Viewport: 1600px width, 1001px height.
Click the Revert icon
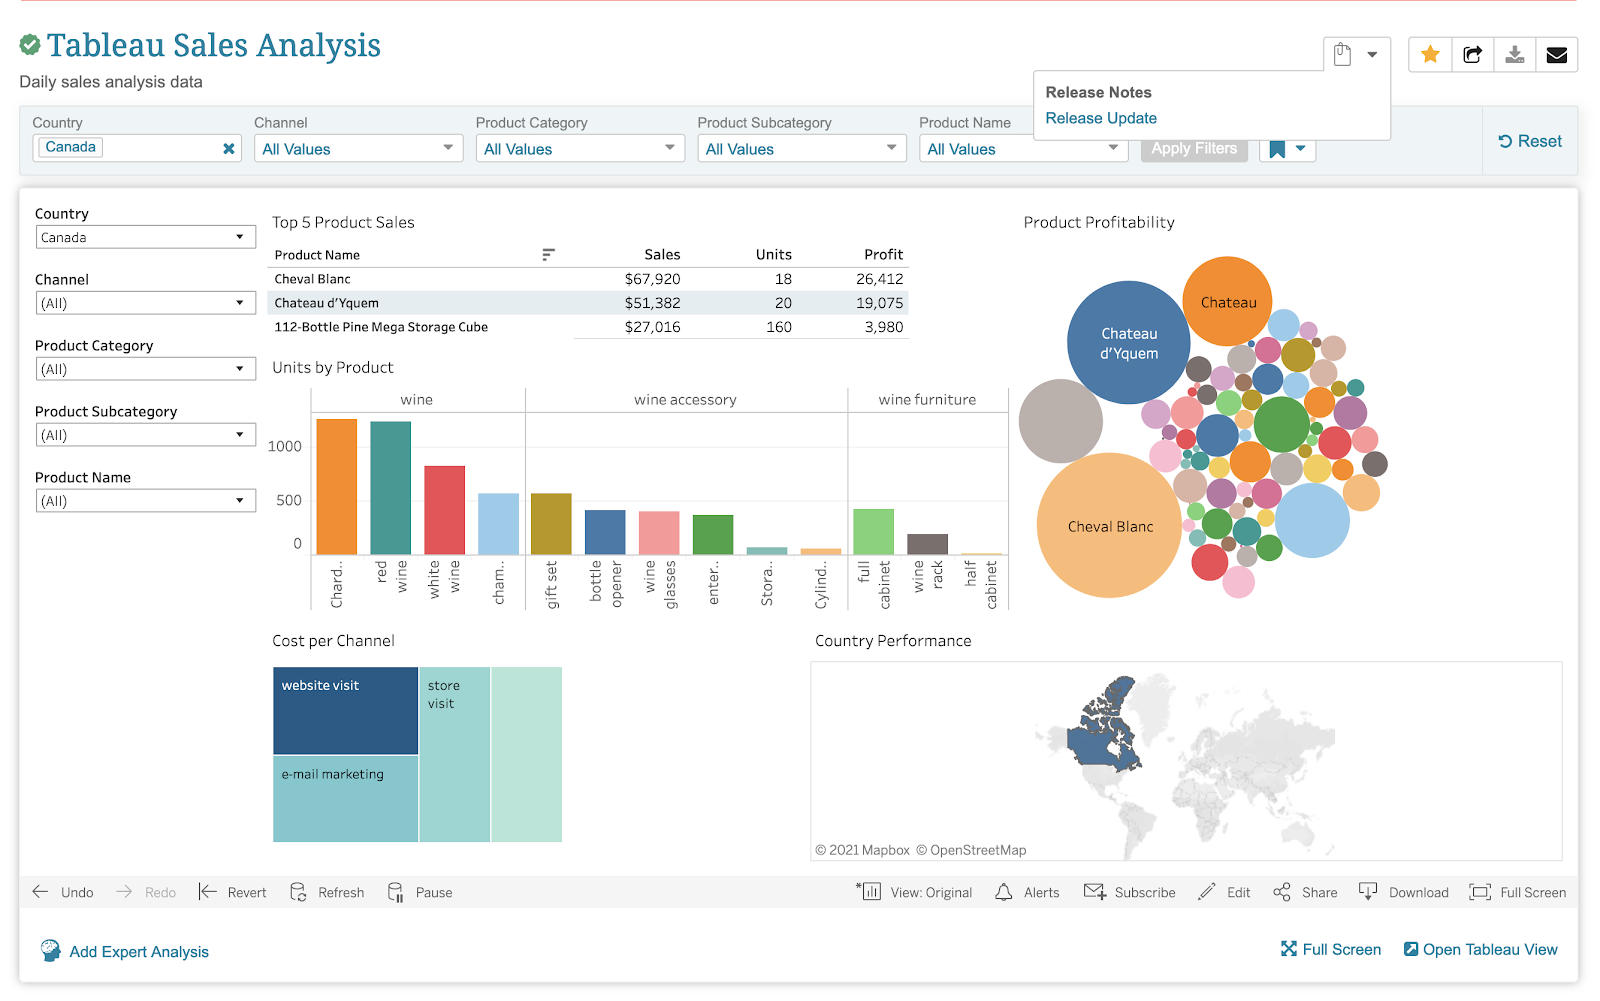pos(207,892)
